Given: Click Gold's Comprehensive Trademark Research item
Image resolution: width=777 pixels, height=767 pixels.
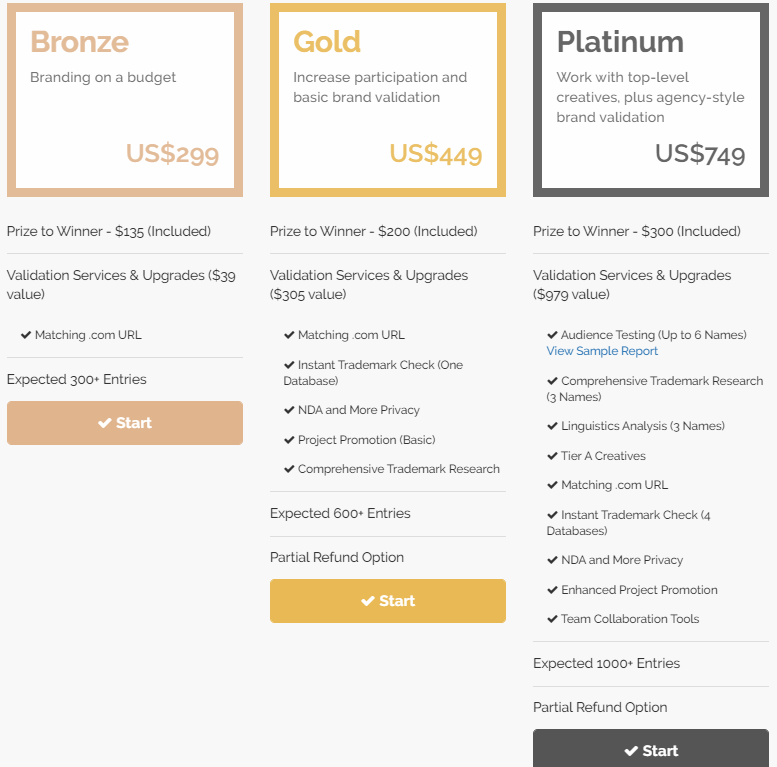Looking at the screenshot, I should pyautogui.click(x=398, y=469).
